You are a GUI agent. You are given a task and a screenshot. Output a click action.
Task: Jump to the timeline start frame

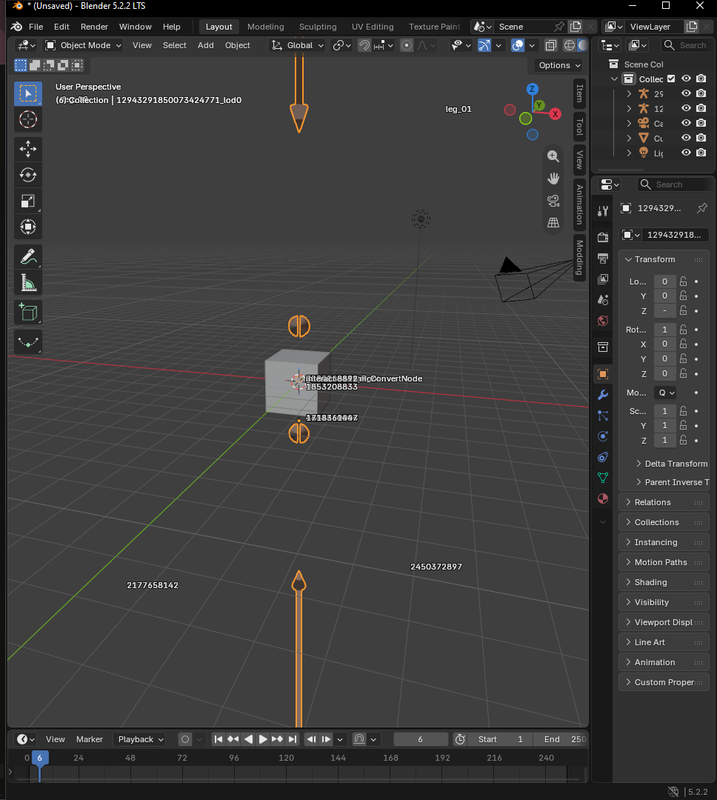point(218,739)
